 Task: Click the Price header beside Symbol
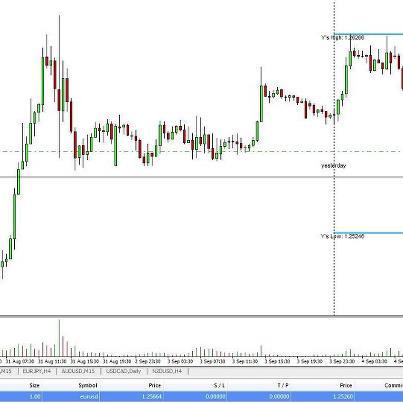click(155, 385)
